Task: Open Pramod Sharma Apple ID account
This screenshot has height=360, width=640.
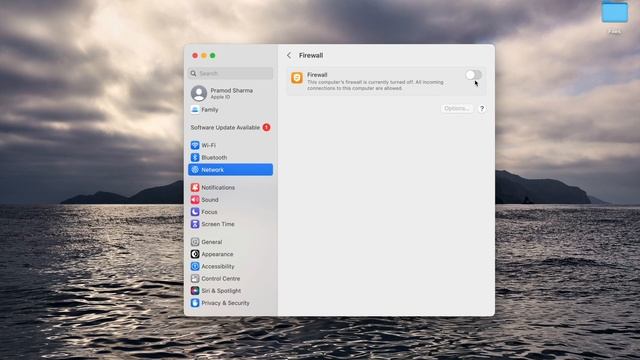Action: 231,93
